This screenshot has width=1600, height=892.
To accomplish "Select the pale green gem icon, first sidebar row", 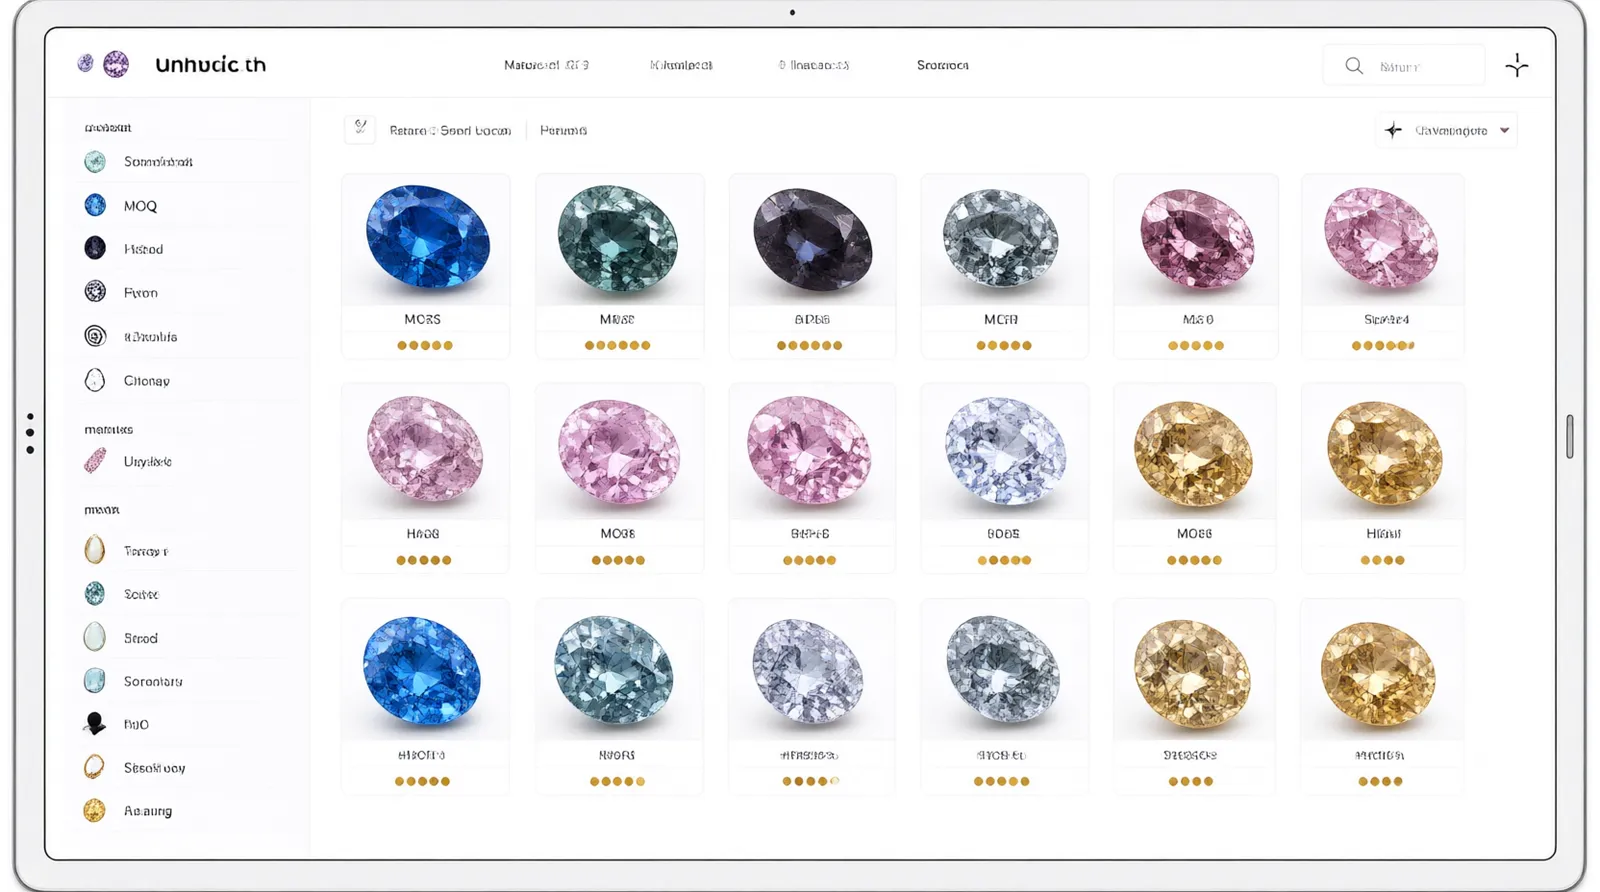I will pos(95,161).
